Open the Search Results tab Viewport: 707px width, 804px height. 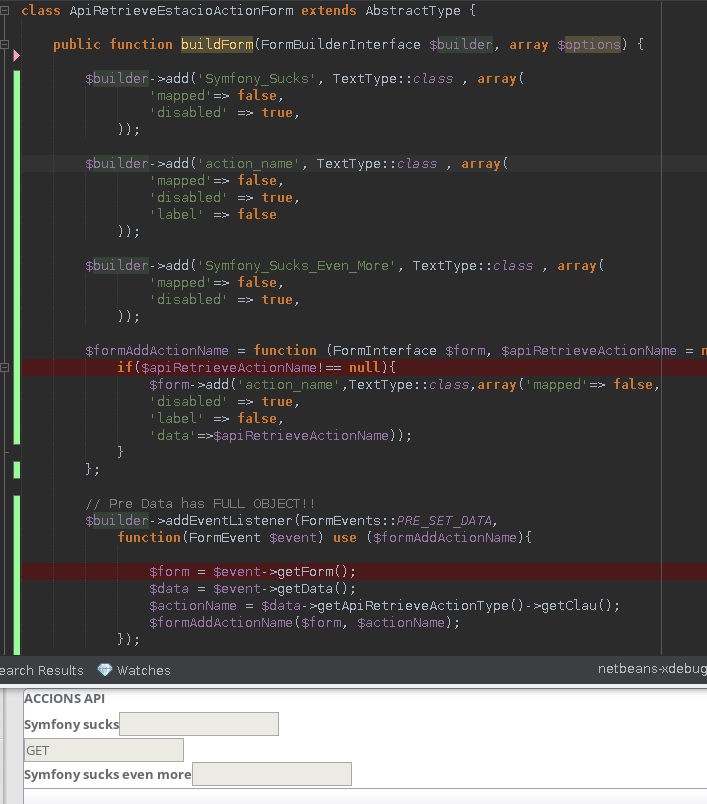click(x=42, y=670)
